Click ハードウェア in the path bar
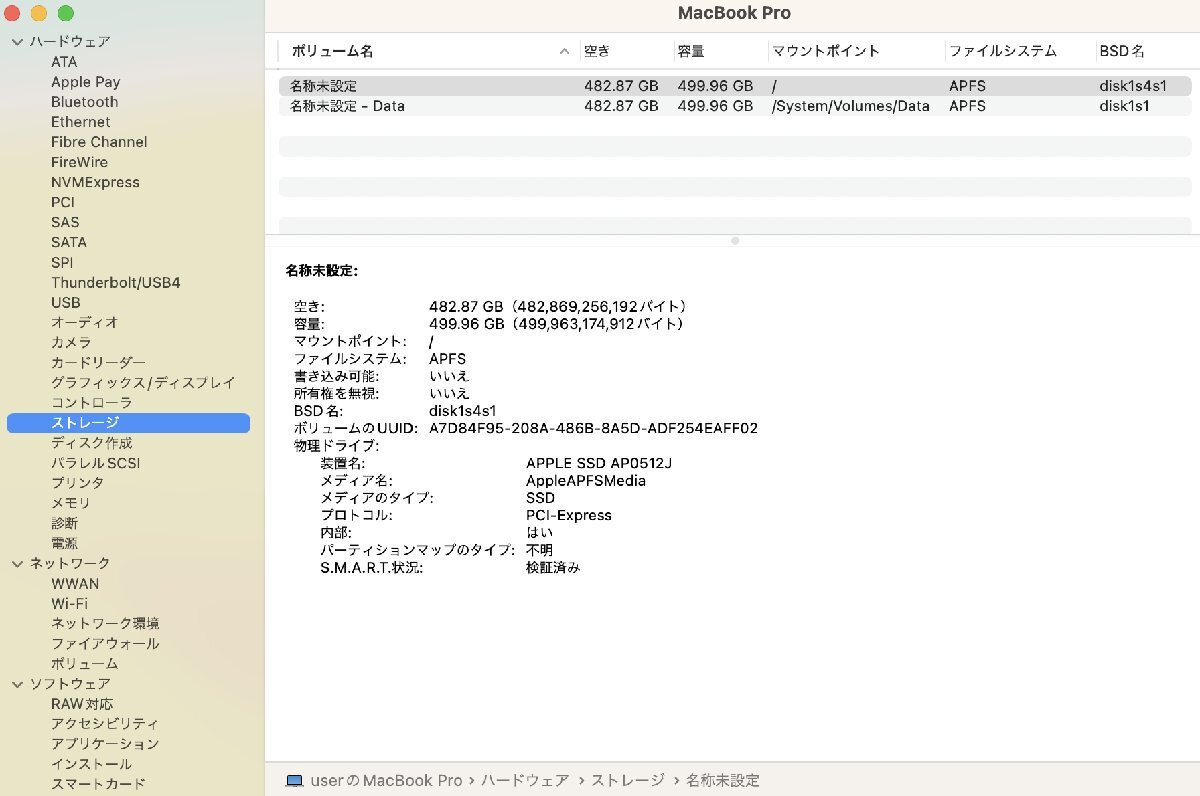Image resolution: width=1200 pixels, height=796 pixels. pos(525,780)
